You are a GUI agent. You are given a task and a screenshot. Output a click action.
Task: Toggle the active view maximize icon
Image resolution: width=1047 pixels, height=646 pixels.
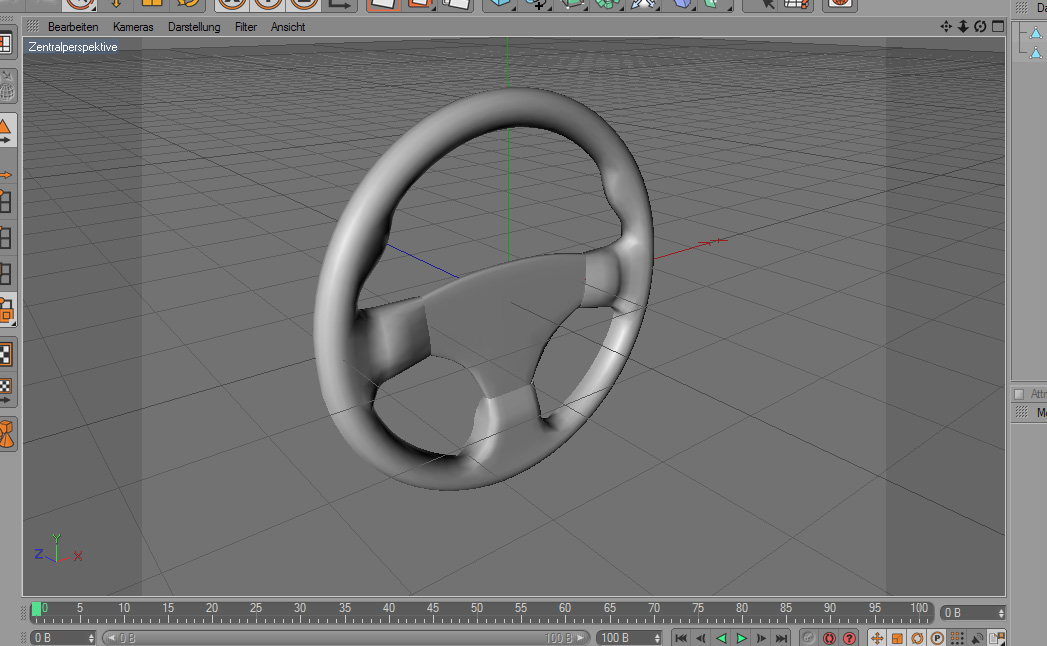(x=998, y=26)
